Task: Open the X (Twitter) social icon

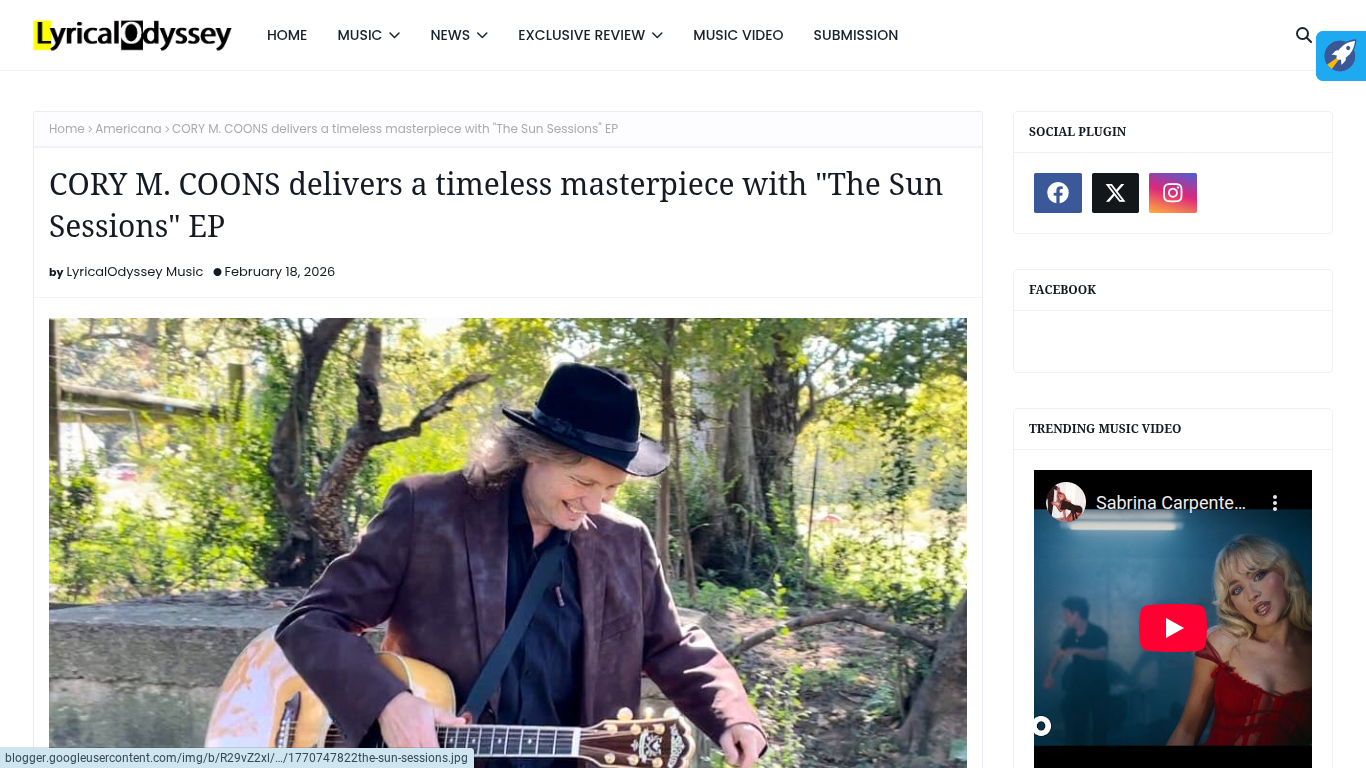Action: click(x=1115, y=193)
